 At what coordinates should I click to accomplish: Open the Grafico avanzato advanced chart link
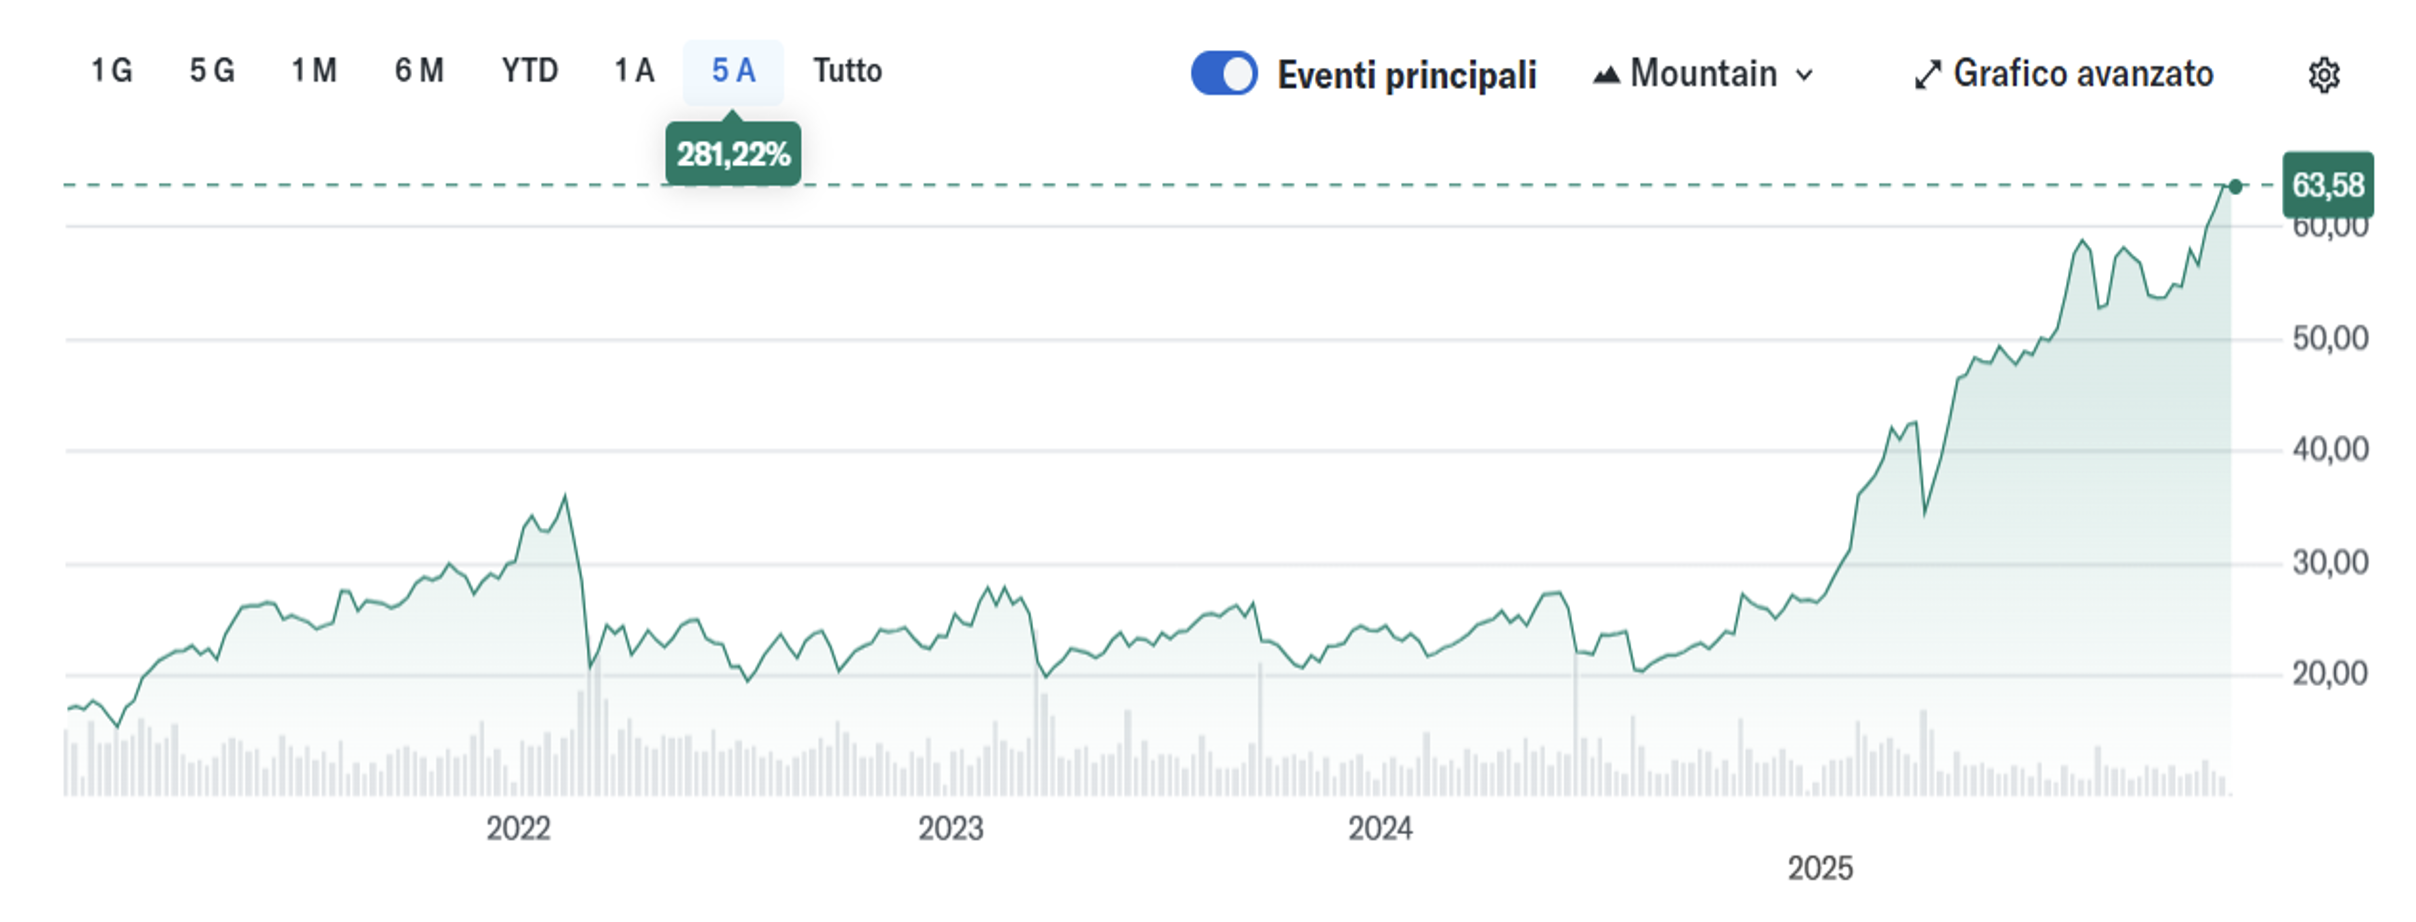click(2082, 74)
